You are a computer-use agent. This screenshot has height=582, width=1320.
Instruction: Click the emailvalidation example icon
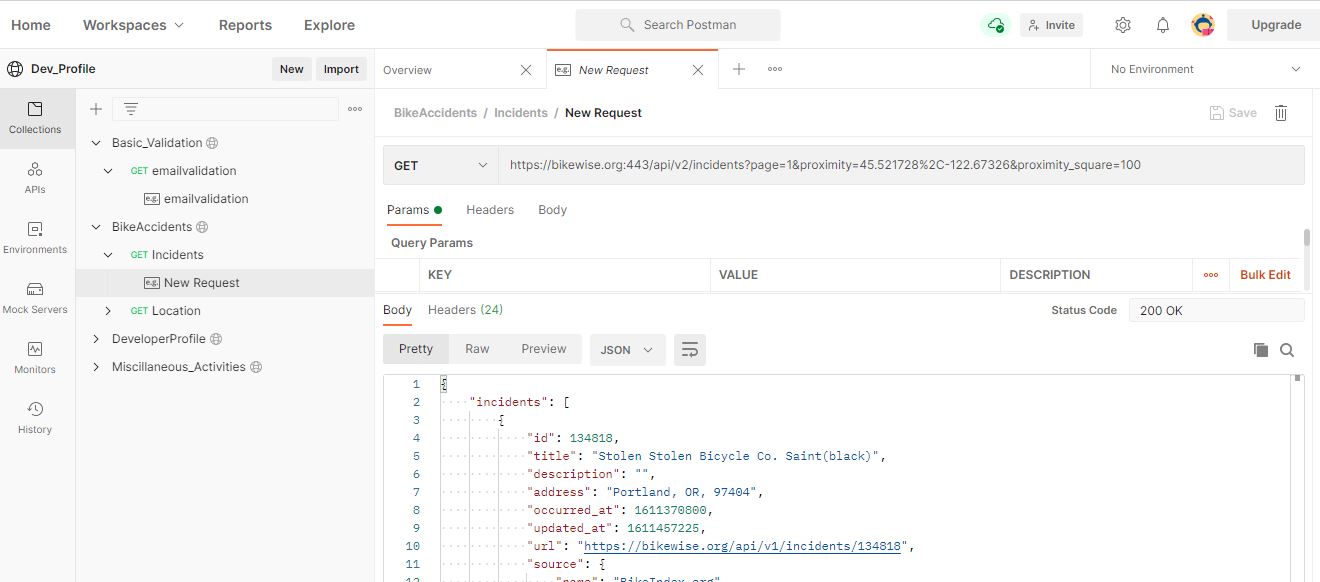coord(152,199)
